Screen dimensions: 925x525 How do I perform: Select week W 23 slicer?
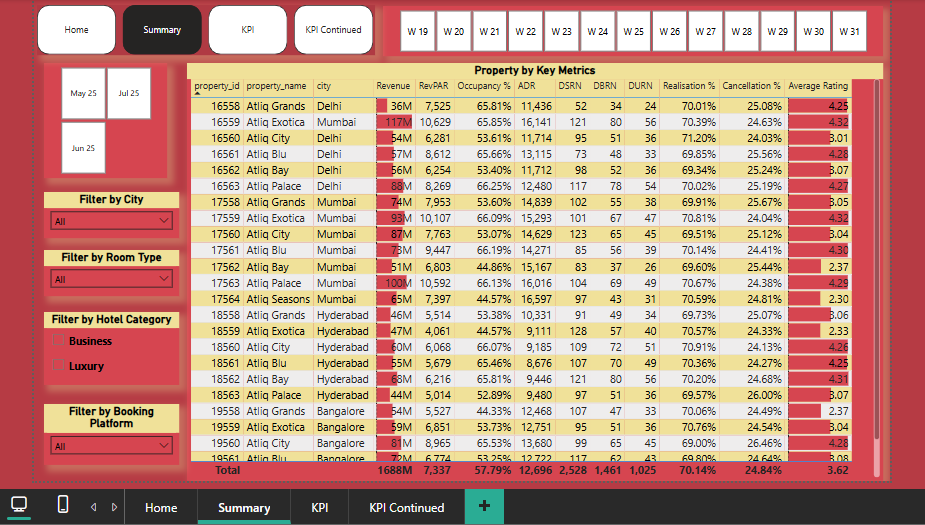pyautogui.click(x=562, y=31)
